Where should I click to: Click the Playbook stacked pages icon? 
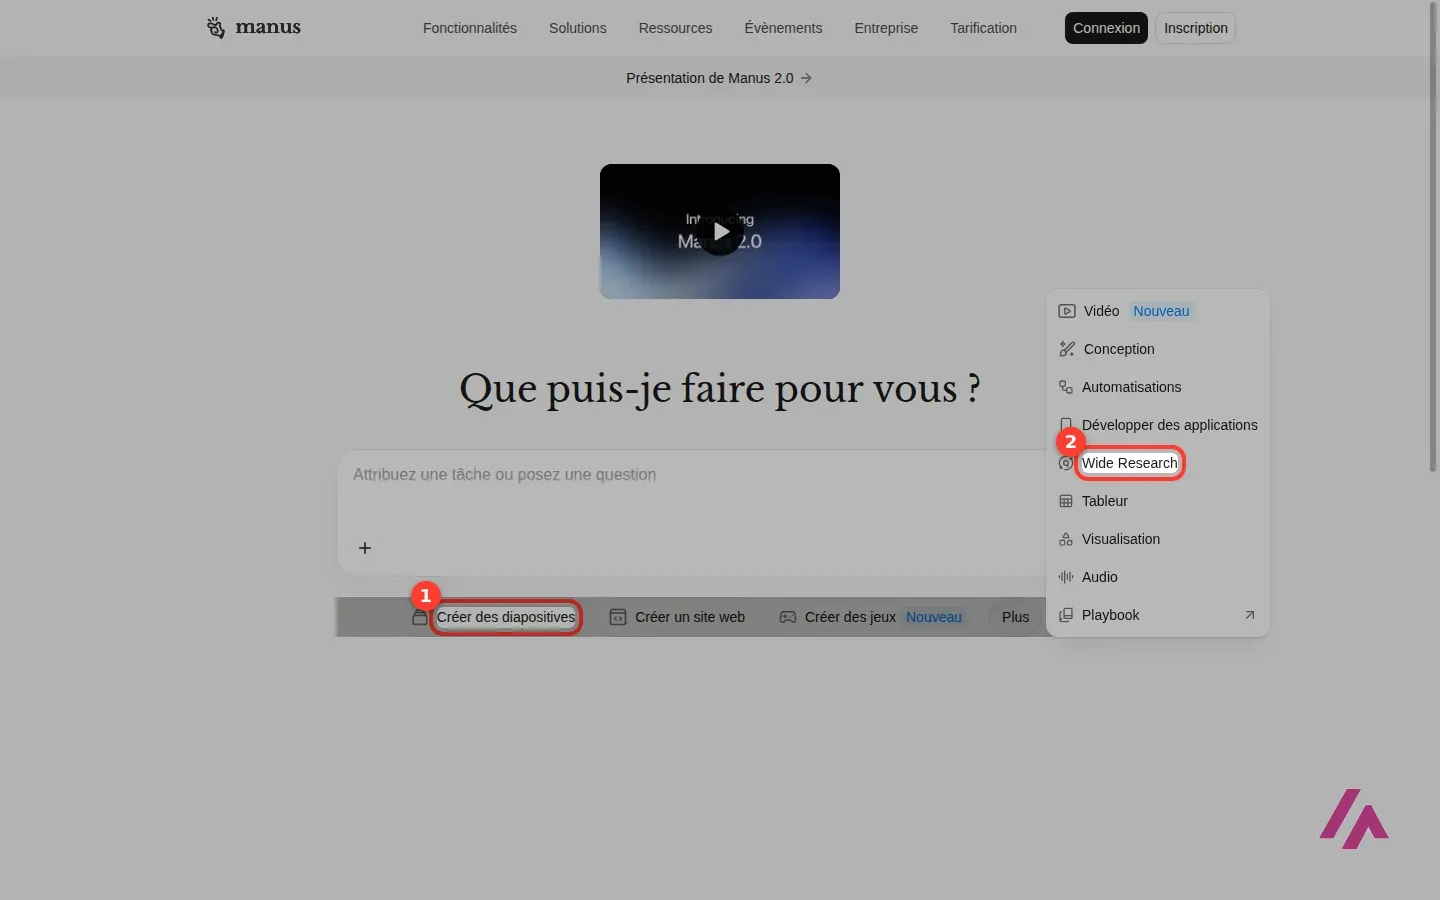coord(1066,615)
